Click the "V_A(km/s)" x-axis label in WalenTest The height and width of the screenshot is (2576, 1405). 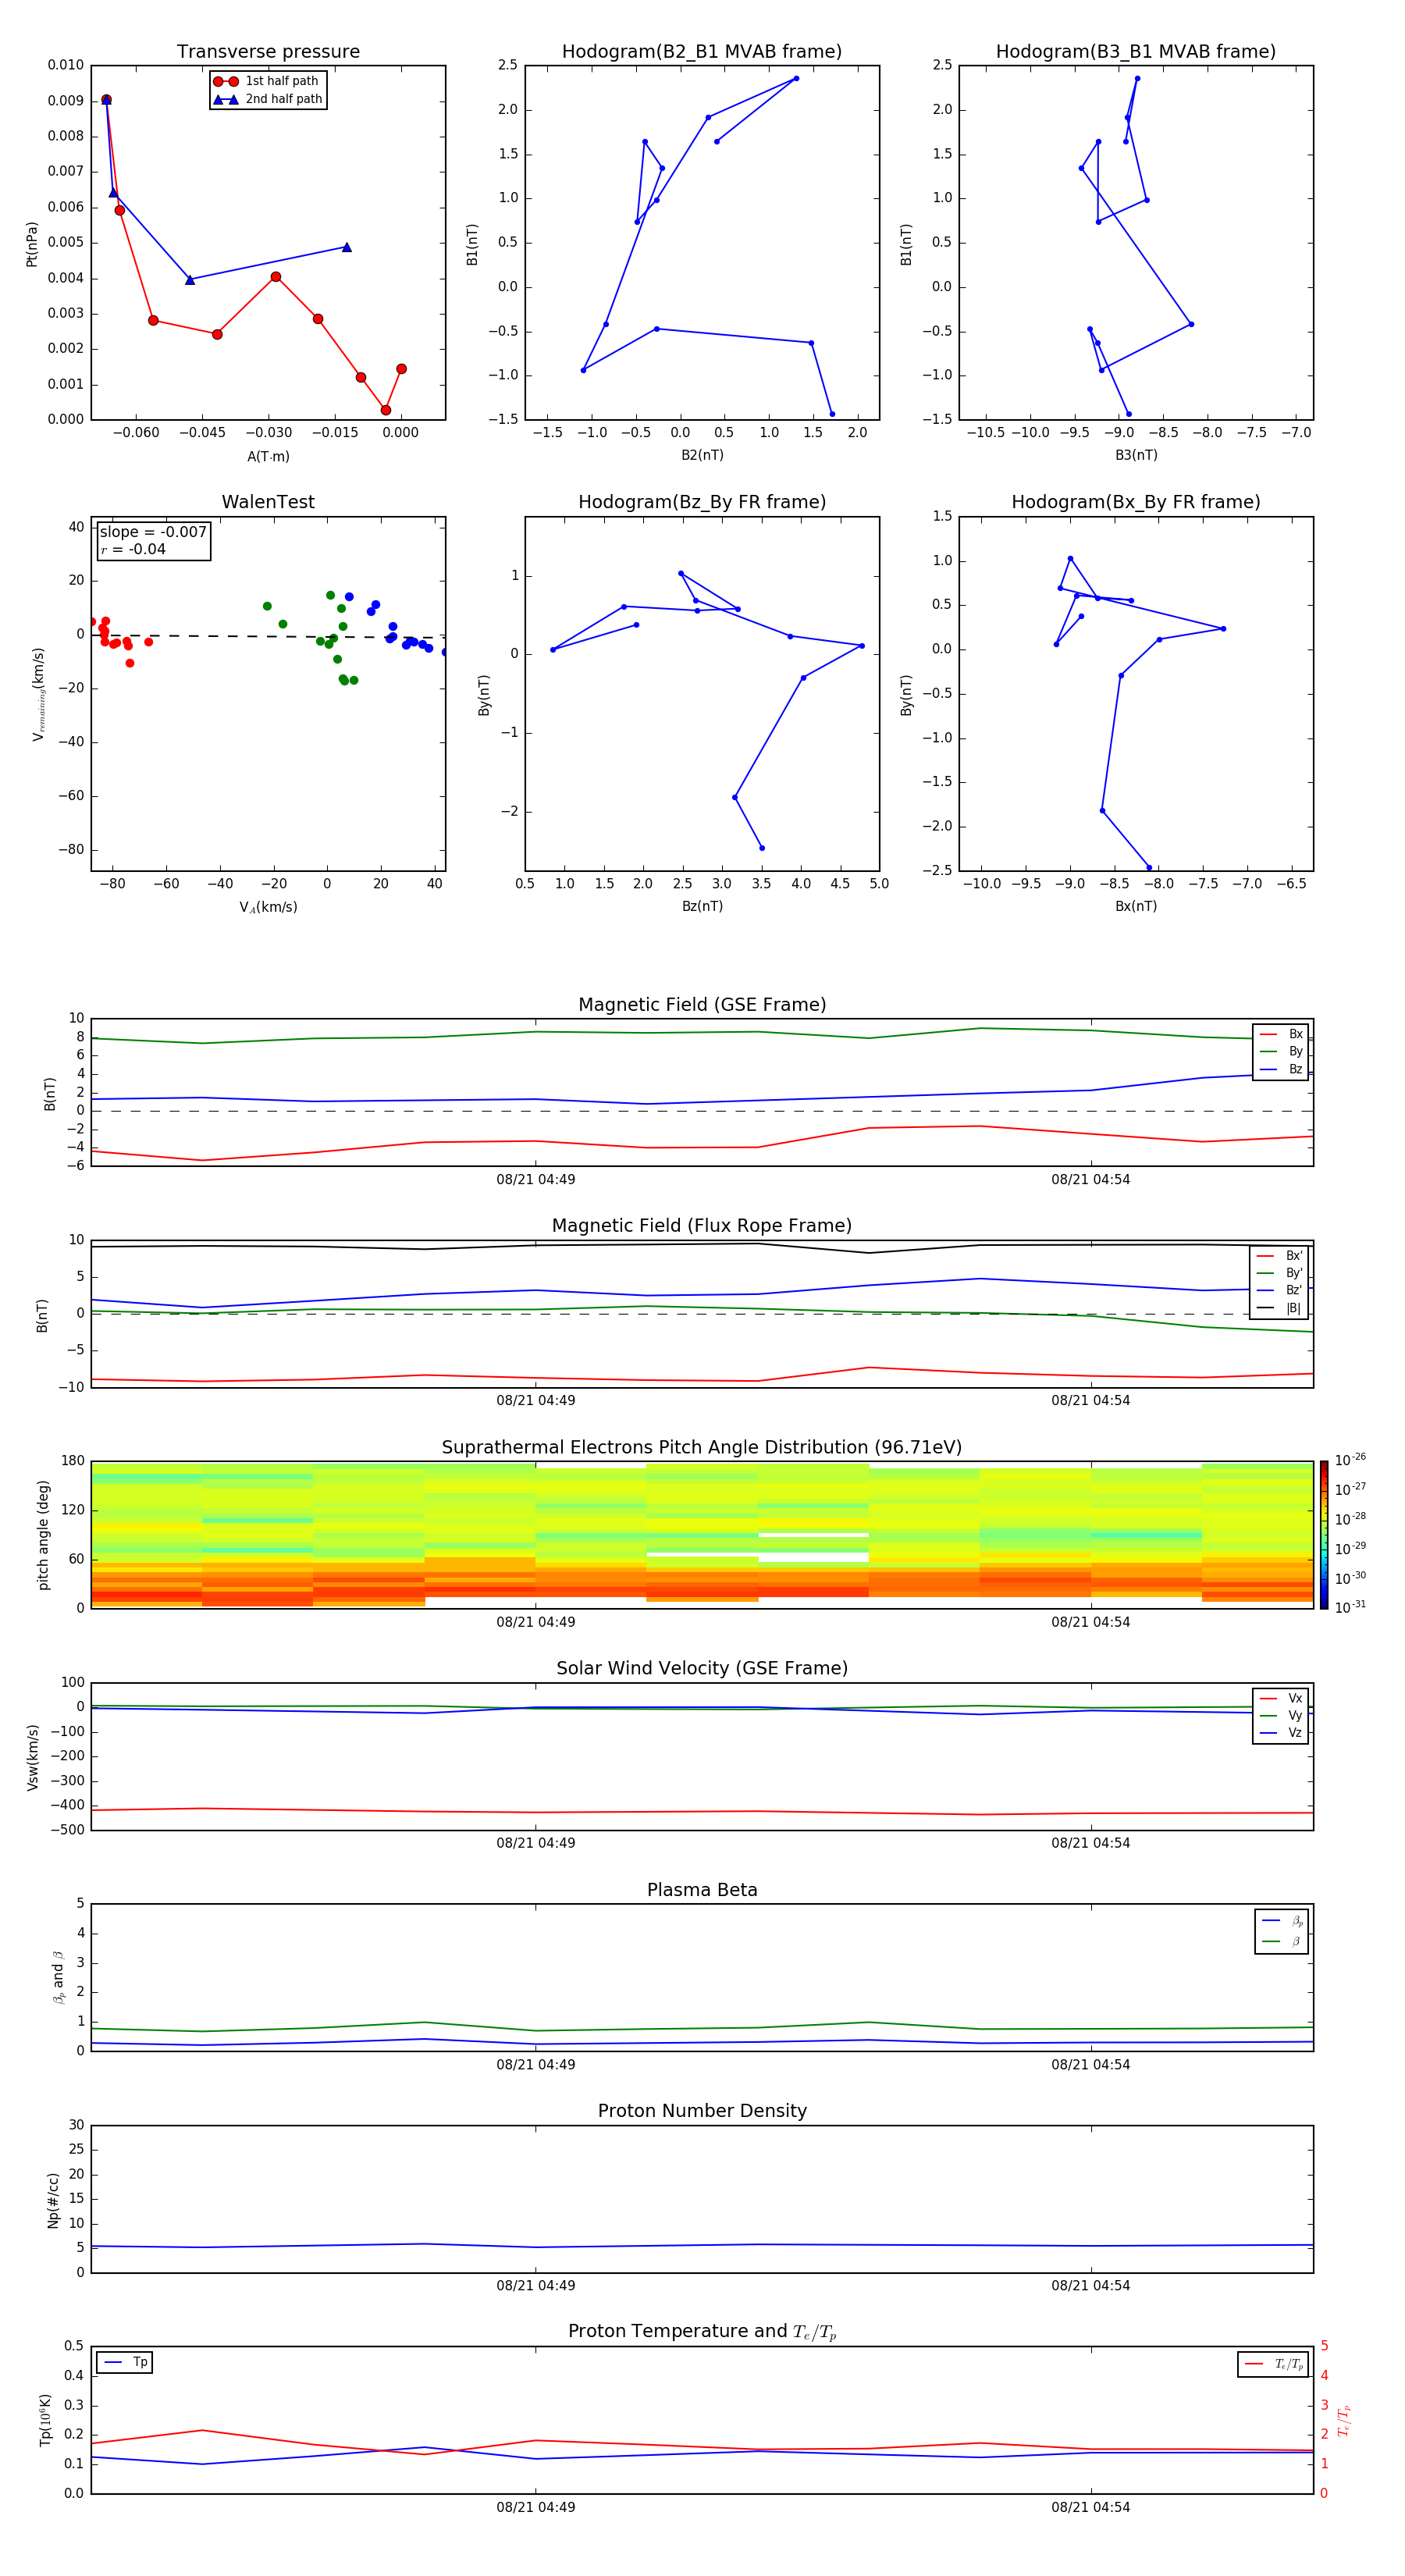[x=268, y=907]
